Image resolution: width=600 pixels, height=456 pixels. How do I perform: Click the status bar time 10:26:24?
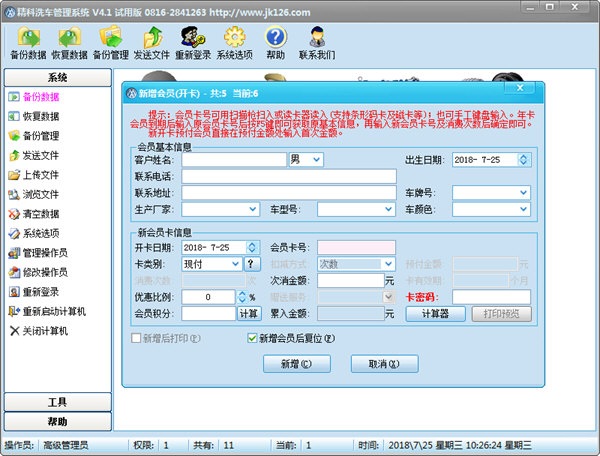coord(484,445)
